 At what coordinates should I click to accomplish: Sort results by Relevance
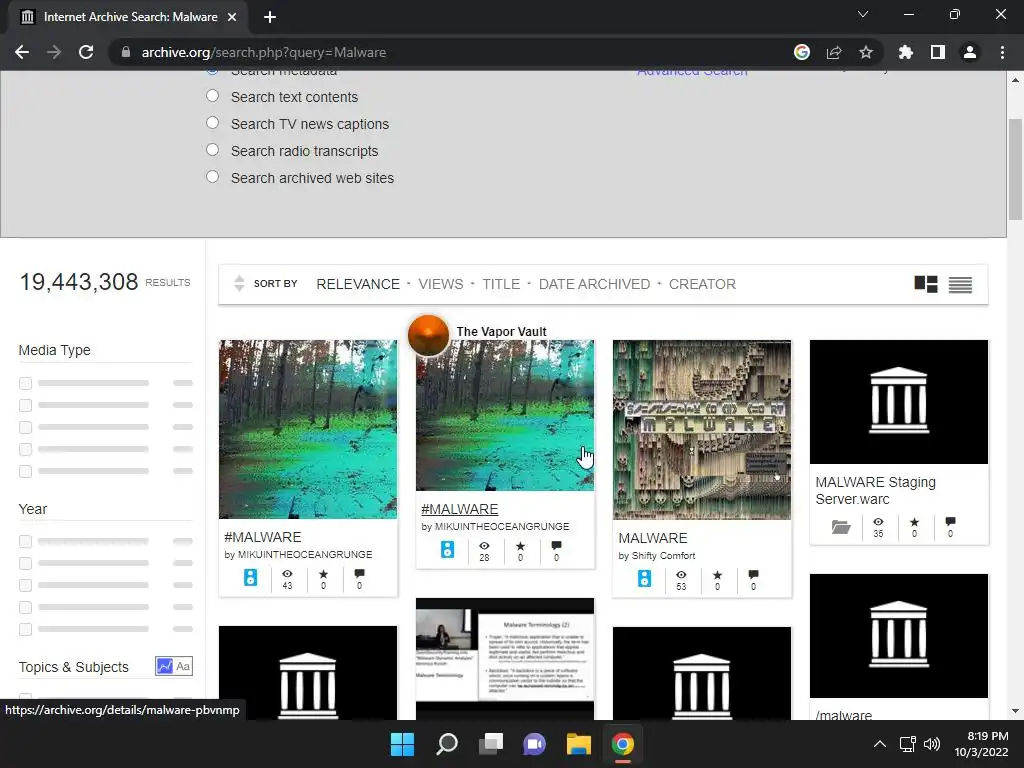(358, 284)
